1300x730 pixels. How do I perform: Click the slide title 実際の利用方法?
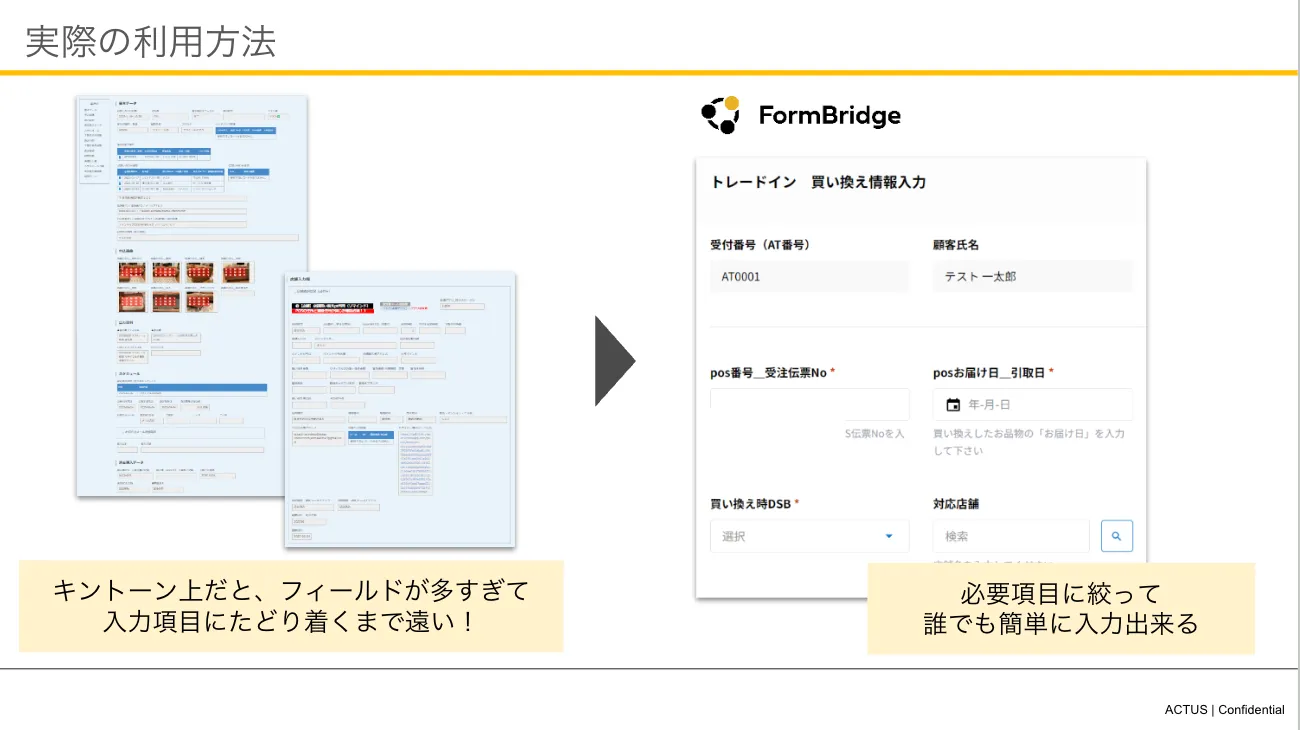pyautogui.click(x=150, y=42)
